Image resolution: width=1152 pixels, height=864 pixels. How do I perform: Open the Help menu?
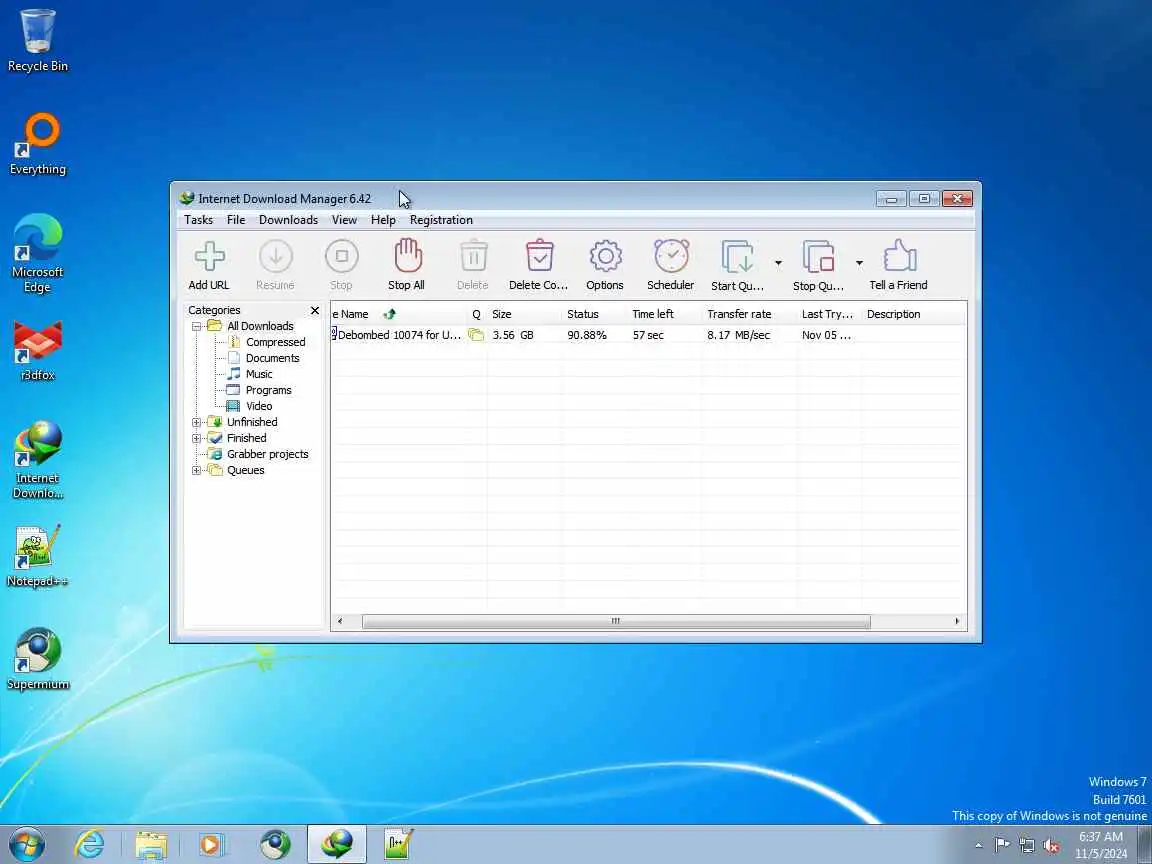pyautogui.click(x=383, y=220)
